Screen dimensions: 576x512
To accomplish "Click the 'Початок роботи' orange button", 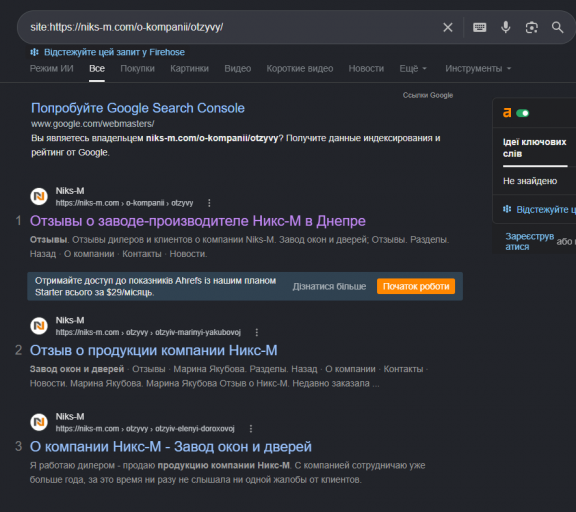I will point(416,286).
